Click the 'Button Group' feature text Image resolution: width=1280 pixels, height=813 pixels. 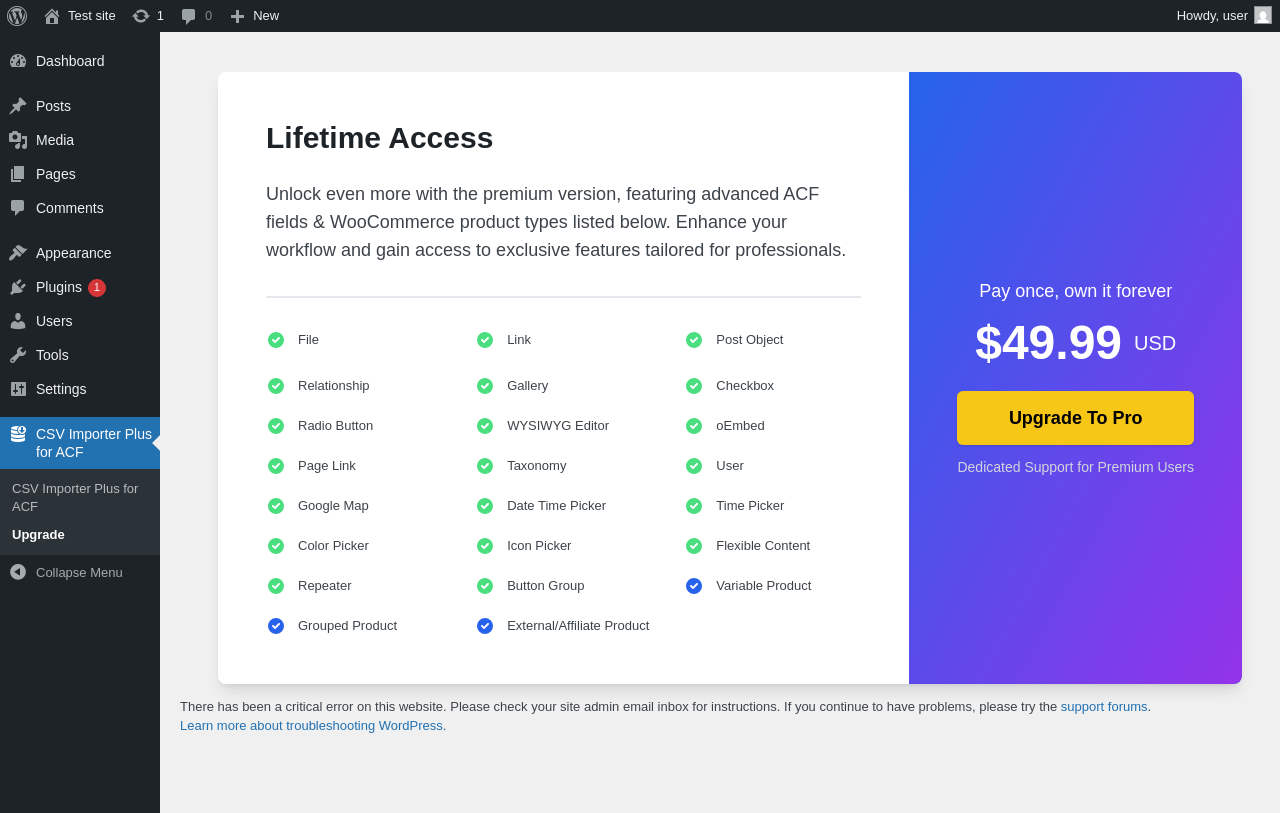tap(546, 586)
